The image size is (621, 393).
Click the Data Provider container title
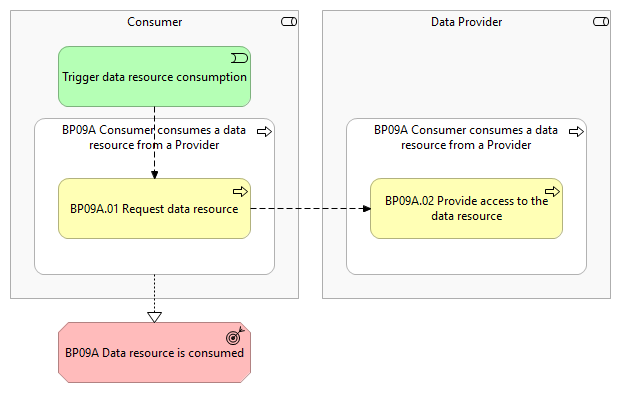pos(467,22)
